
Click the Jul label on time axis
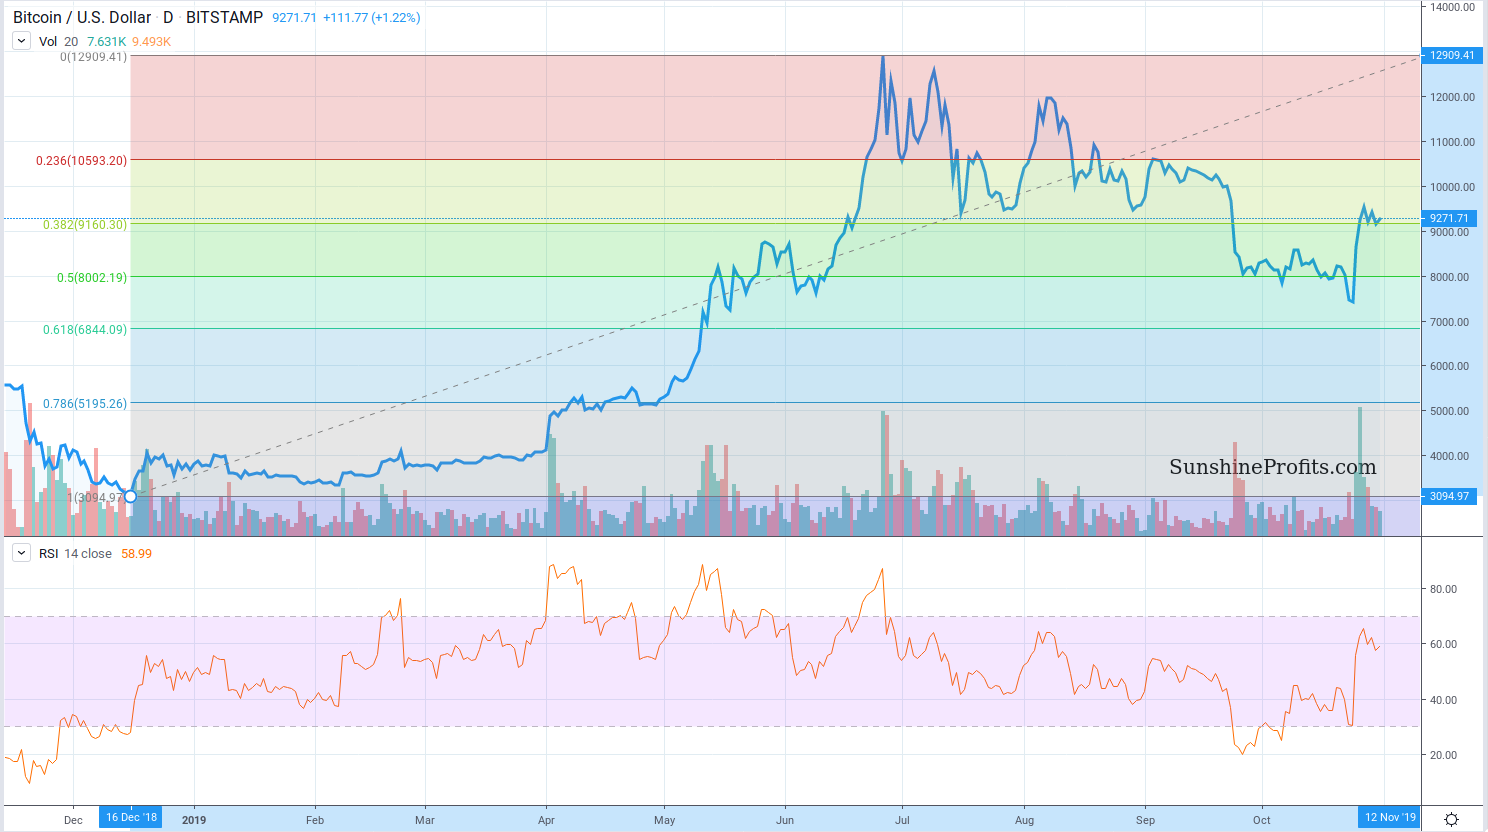(x=903, y=820)
